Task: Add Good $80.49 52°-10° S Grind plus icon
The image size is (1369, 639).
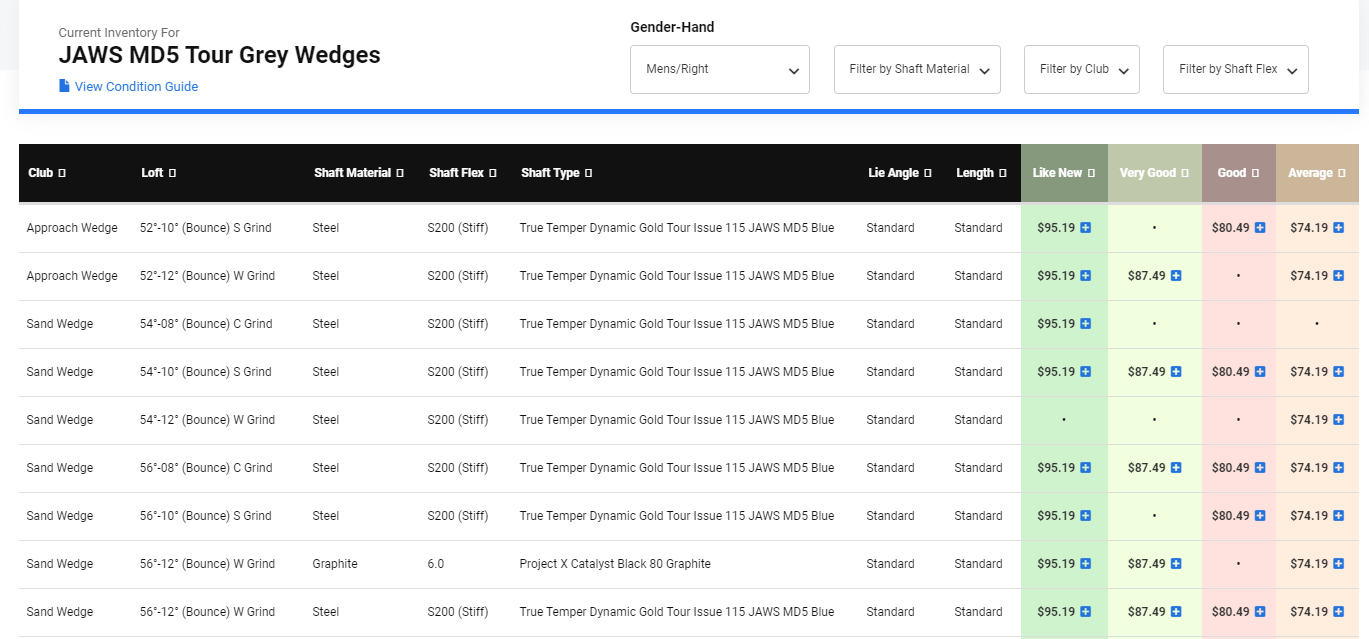Action: (1260, 228)
